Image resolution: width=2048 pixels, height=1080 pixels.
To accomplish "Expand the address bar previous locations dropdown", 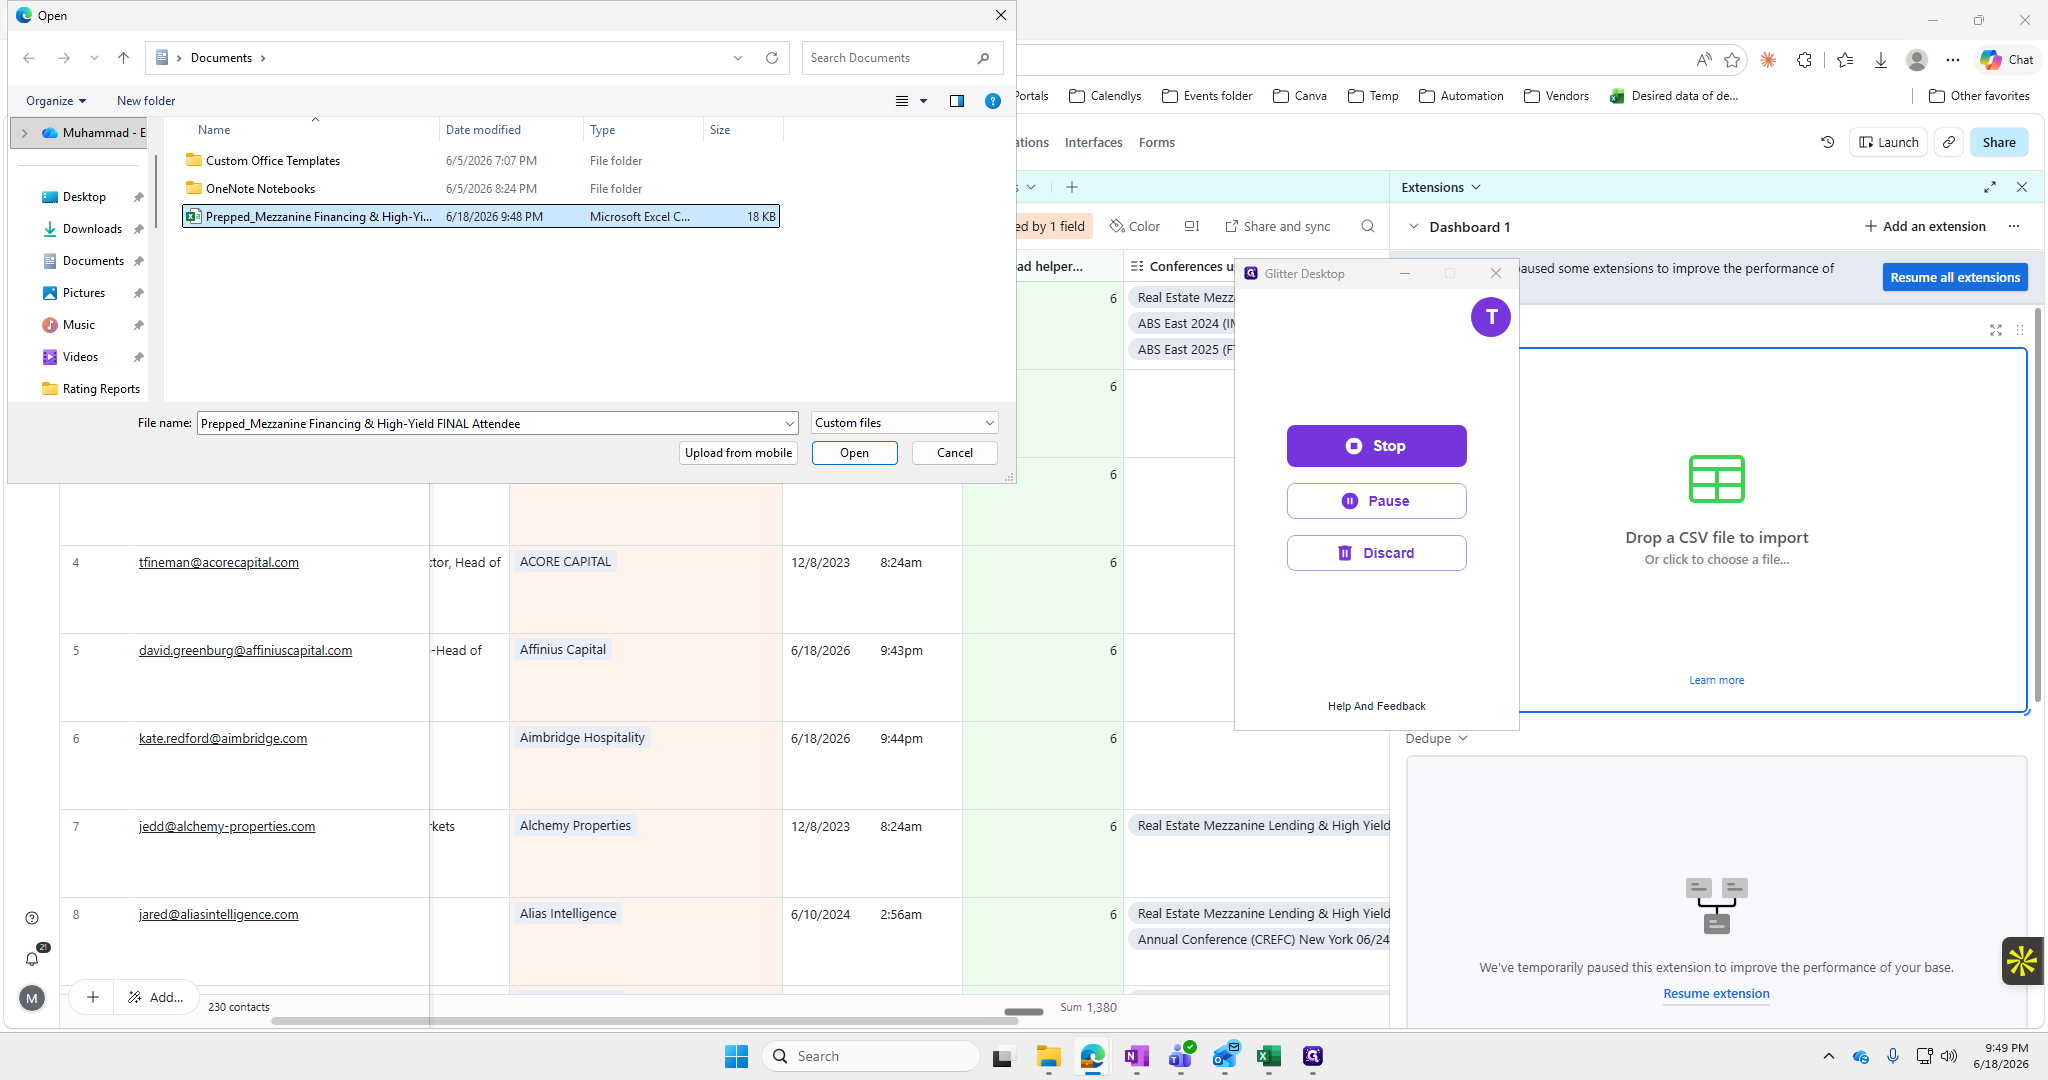I will [738, 58].
